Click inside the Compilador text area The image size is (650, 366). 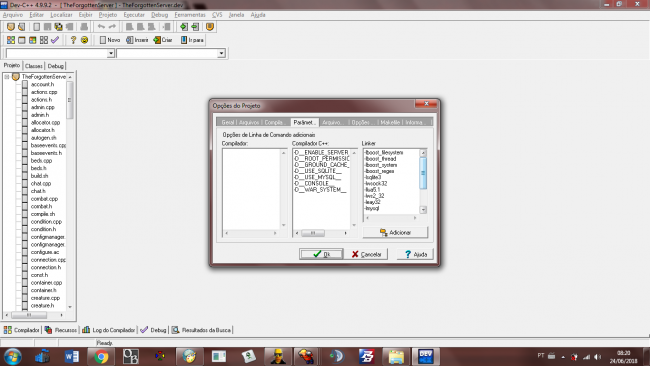(x=251, y=189)
